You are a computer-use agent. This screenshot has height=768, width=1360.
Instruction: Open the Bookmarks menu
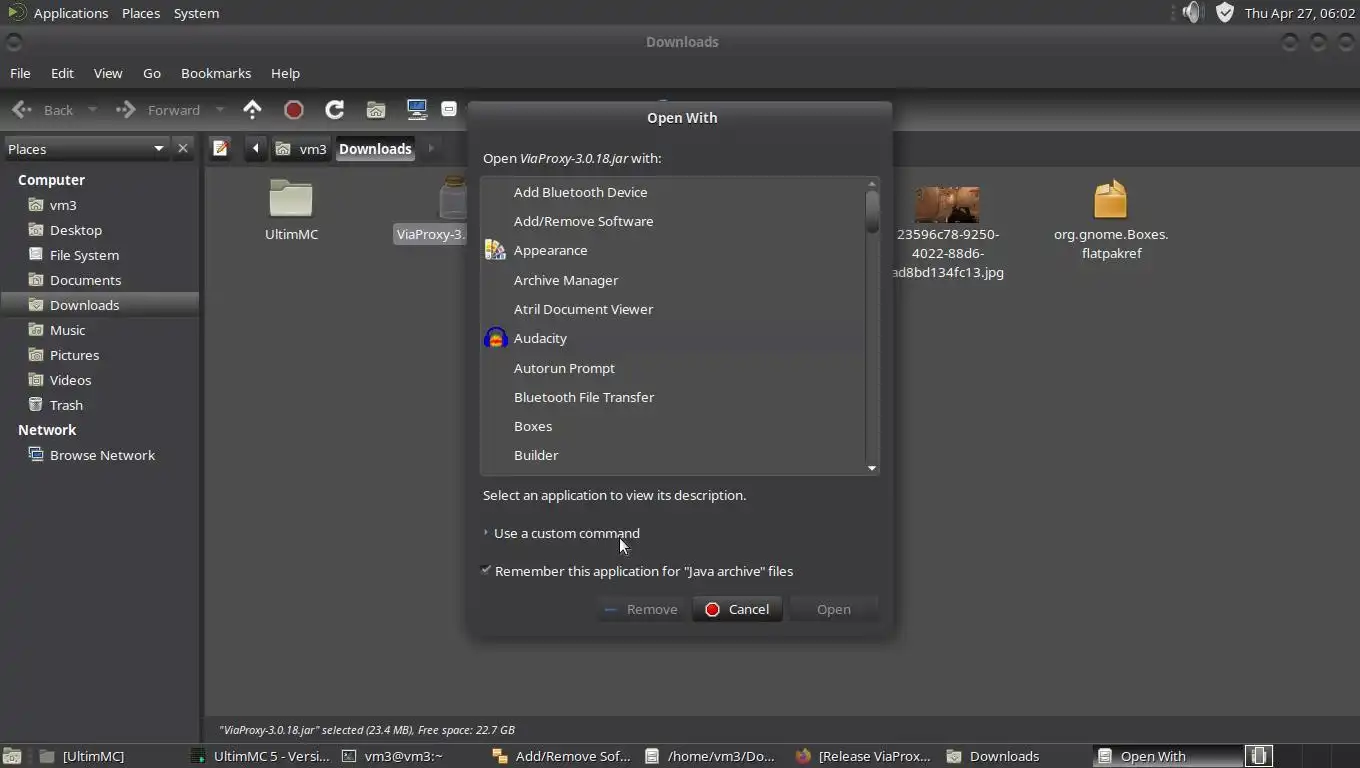coord(216,73)
